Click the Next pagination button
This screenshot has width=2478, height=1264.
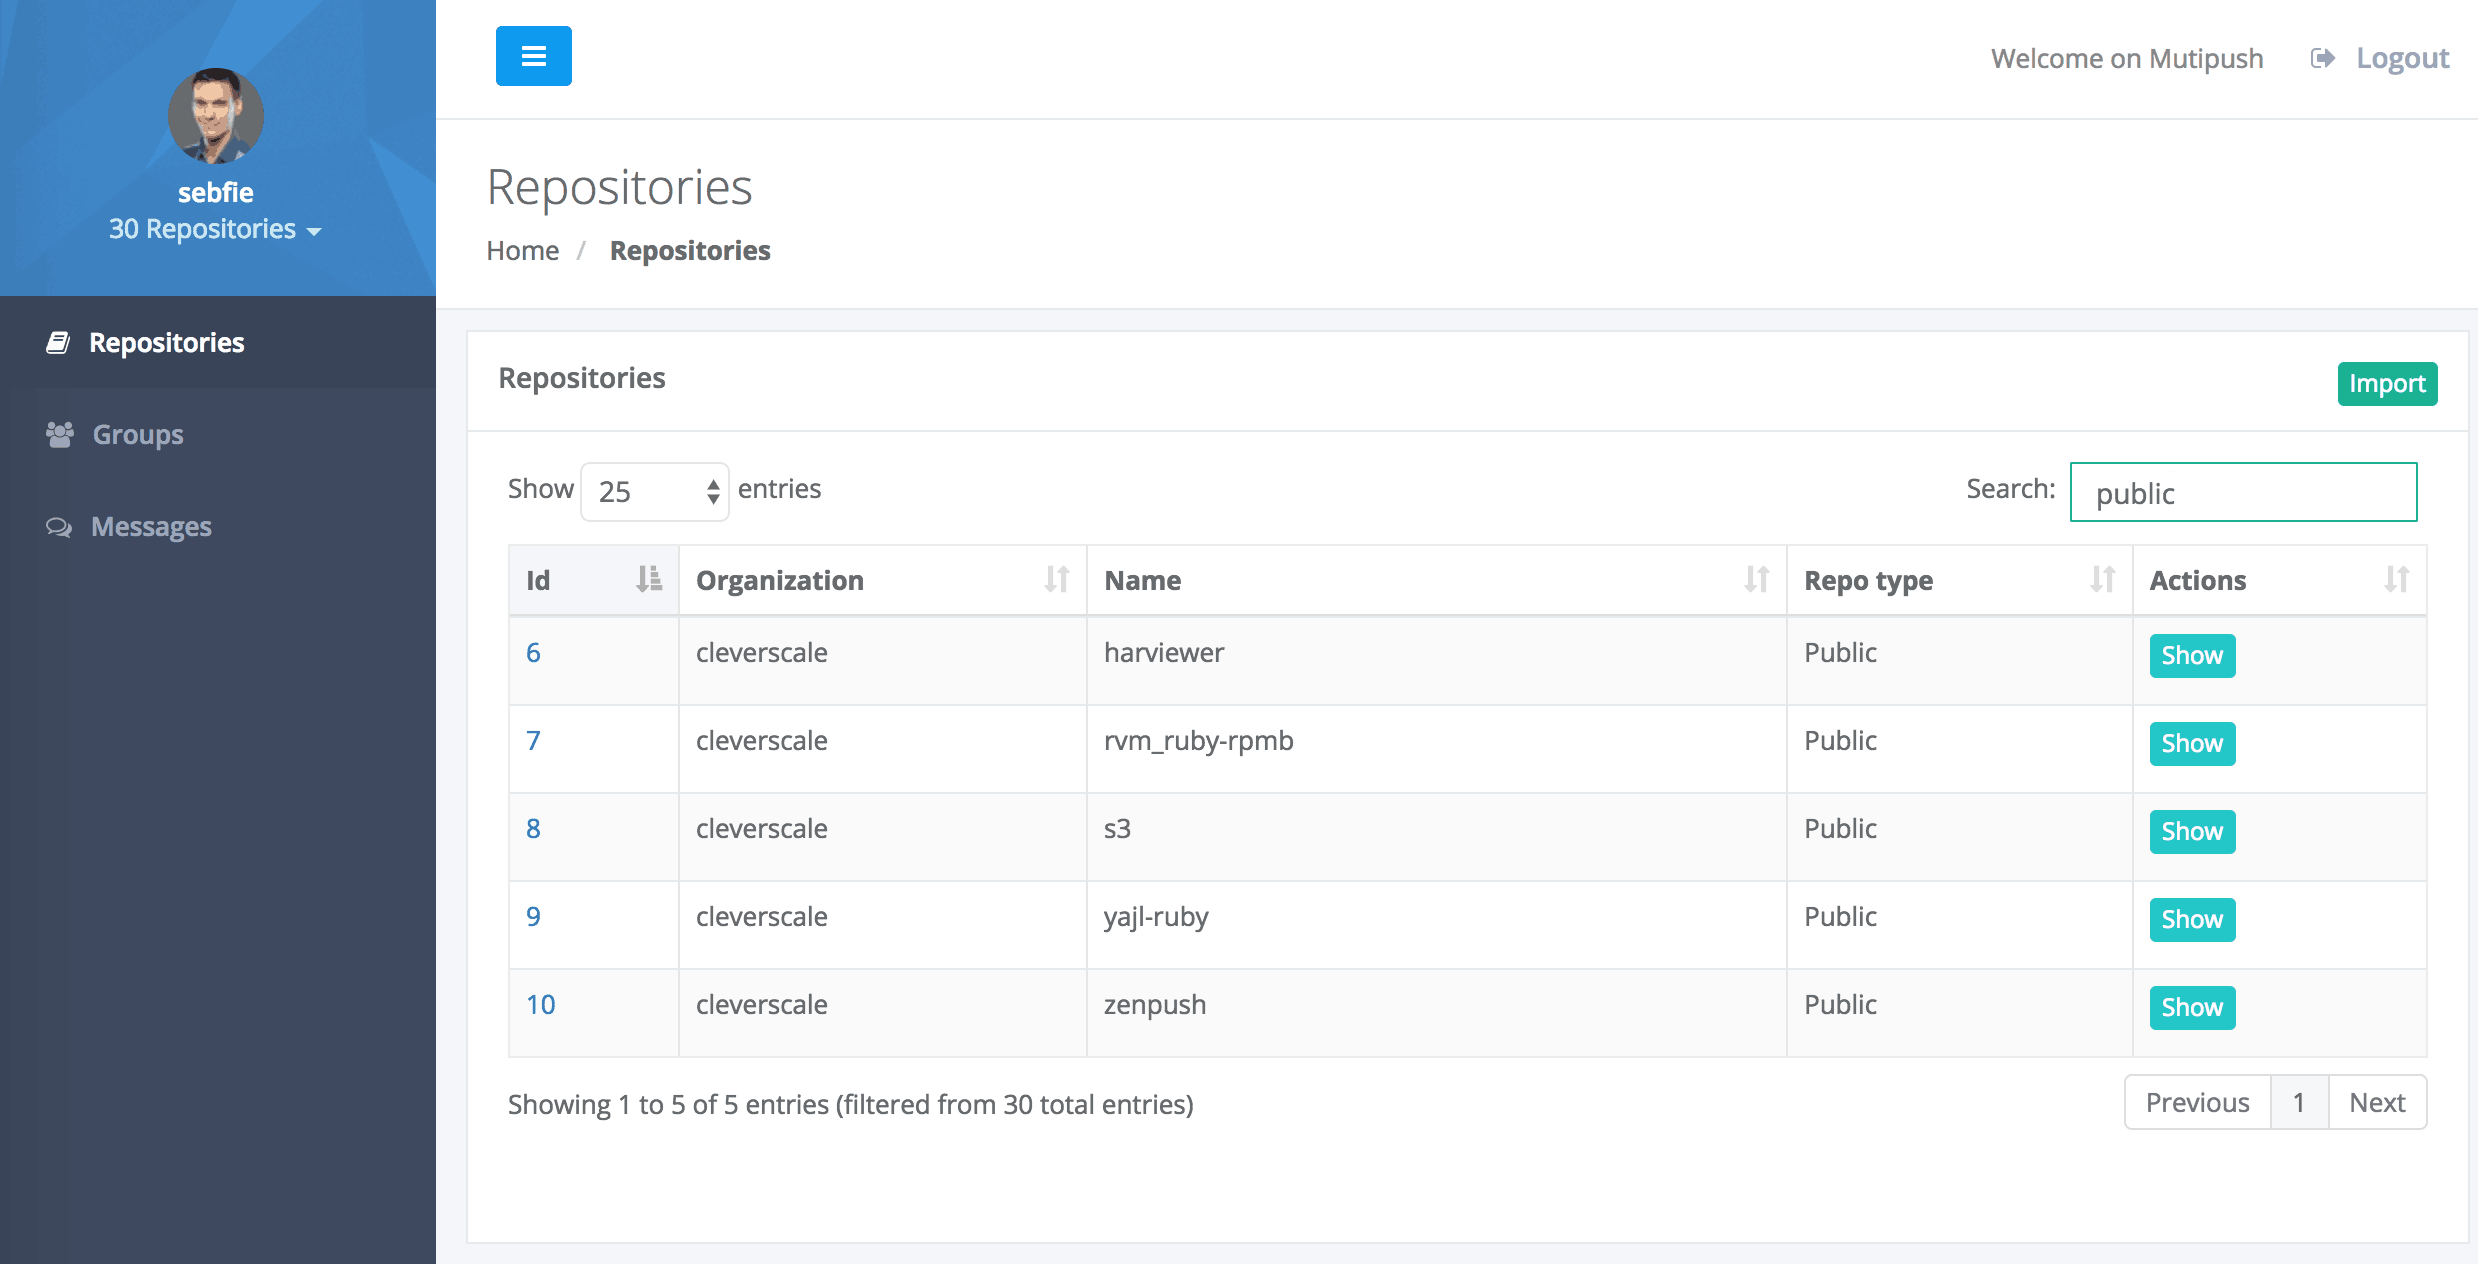coord(2377,1102)
